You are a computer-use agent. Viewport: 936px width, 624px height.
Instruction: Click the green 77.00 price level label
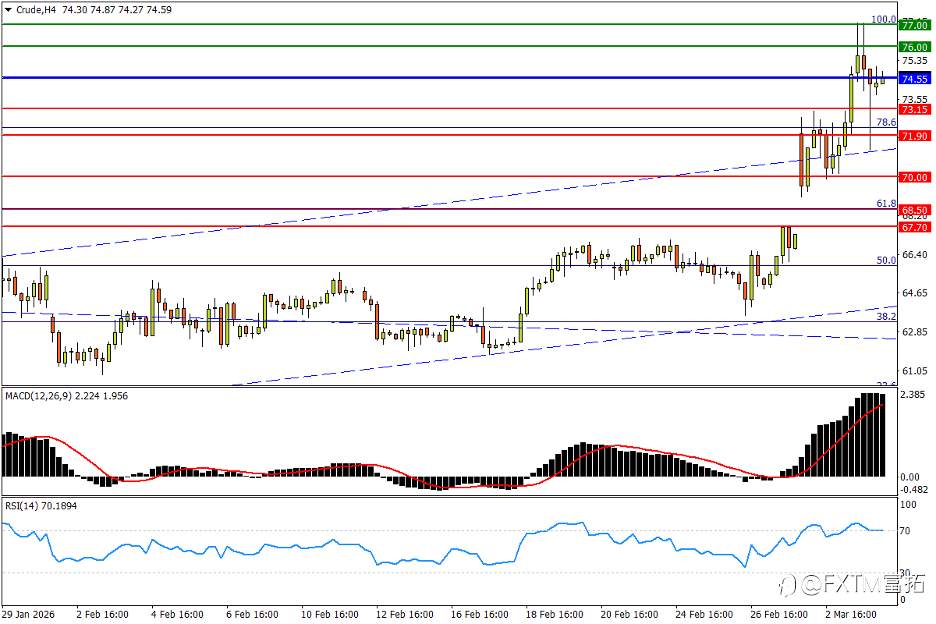click(x=914, y=25)
